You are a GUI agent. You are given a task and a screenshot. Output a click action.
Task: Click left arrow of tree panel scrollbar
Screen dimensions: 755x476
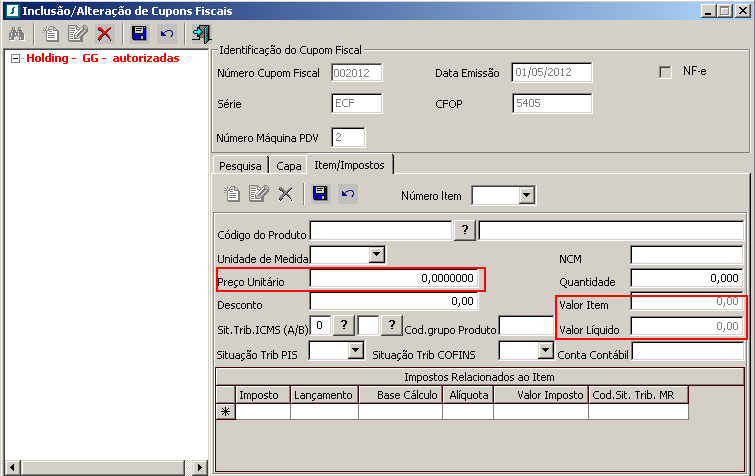(13, 467)
